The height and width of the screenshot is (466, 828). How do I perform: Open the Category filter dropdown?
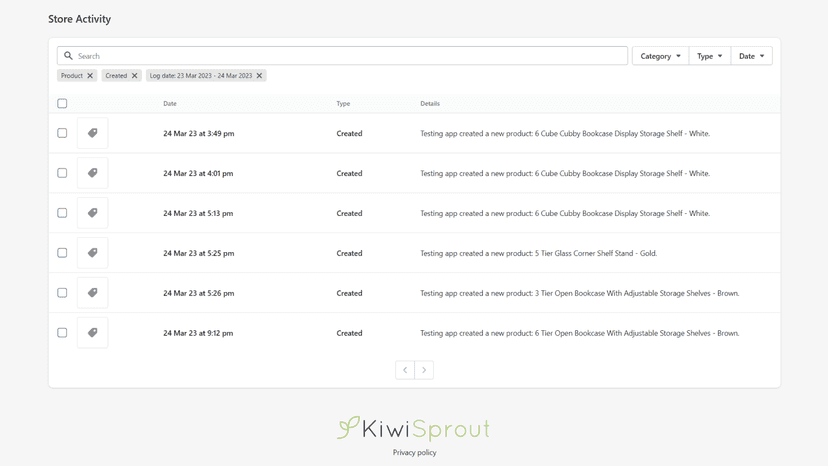coord(661,56)
